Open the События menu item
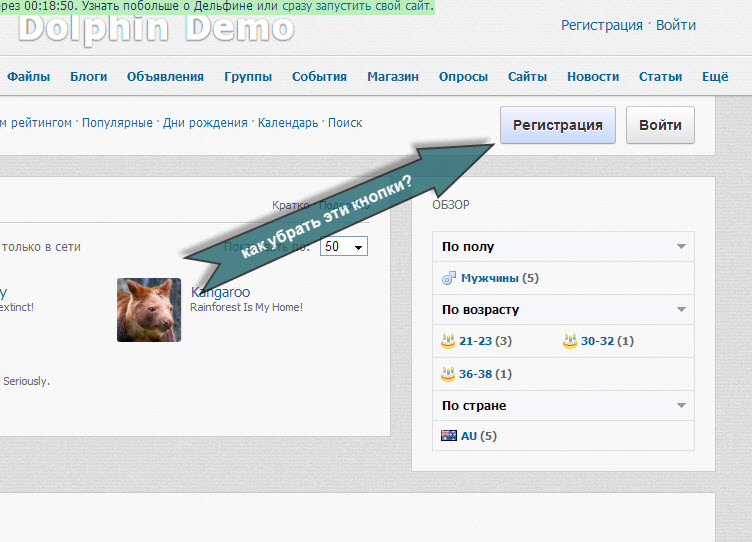Image resolution: width=752 pixels, height=542 pixels. [x=319, y=77]
